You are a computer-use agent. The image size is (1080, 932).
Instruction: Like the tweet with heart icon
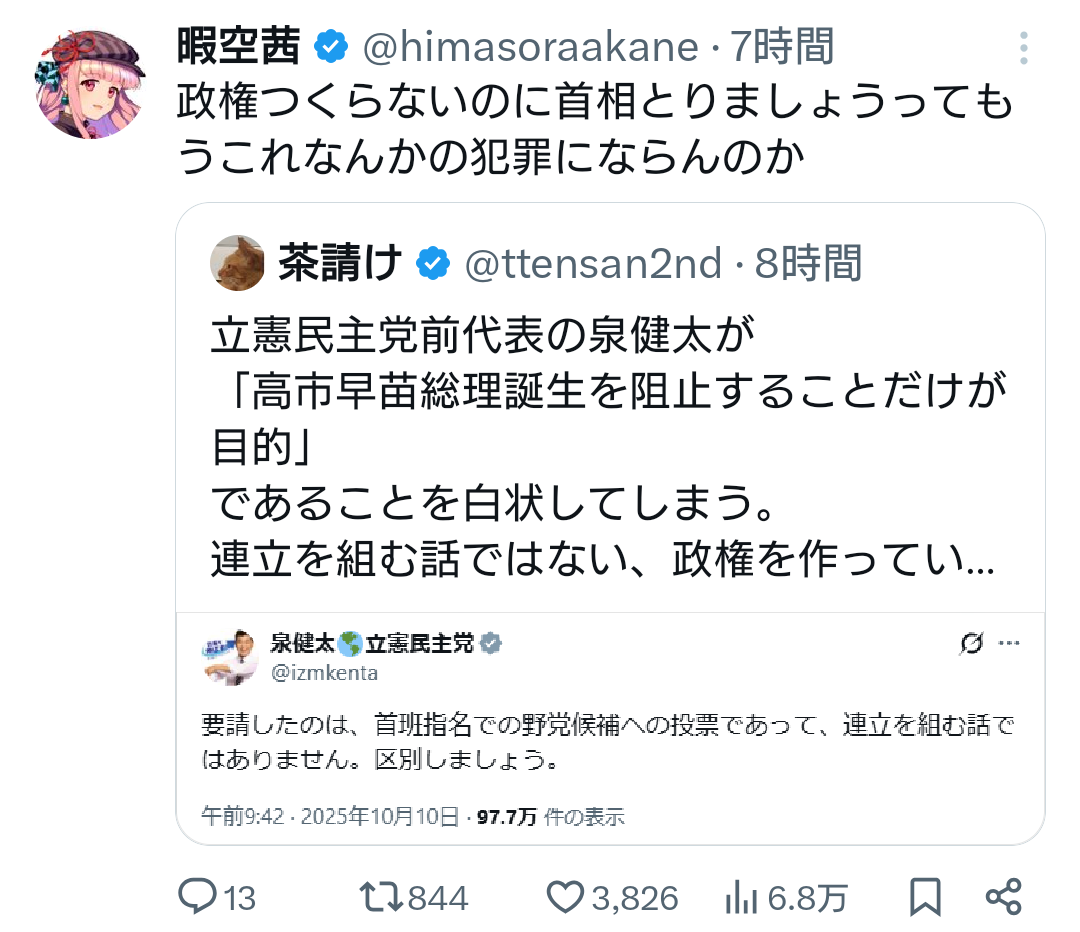567,897
